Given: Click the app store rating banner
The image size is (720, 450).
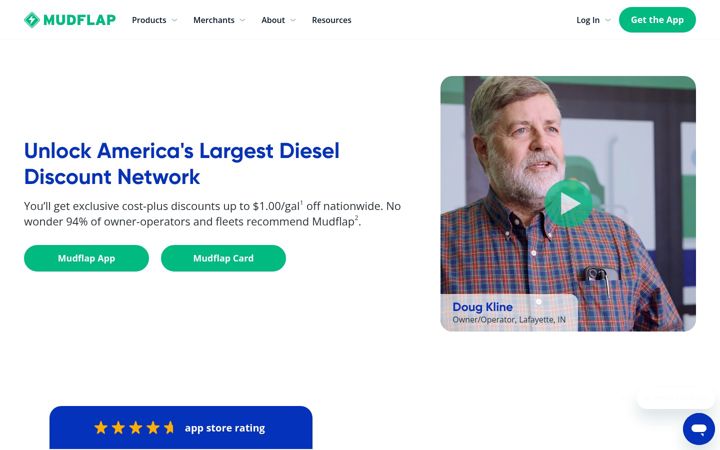Looking at the screenshot, I should [x=181, y=428].
